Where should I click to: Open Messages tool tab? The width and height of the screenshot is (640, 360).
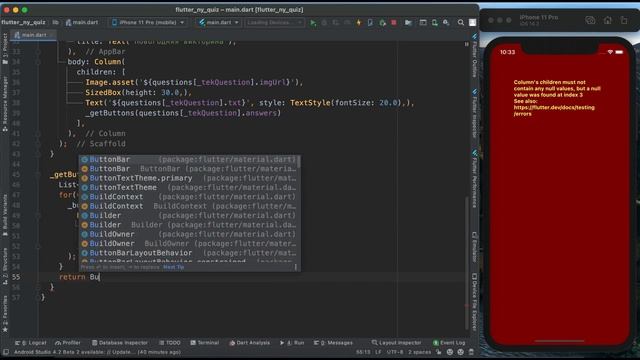pos(334,343)
